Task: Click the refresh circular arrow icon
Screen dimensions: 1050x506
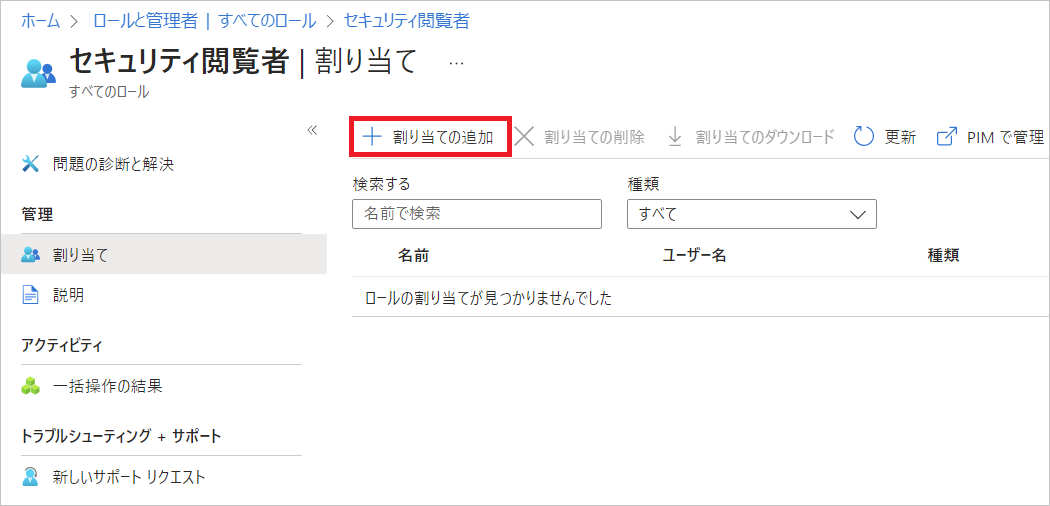Action: [x=865, y=137]
